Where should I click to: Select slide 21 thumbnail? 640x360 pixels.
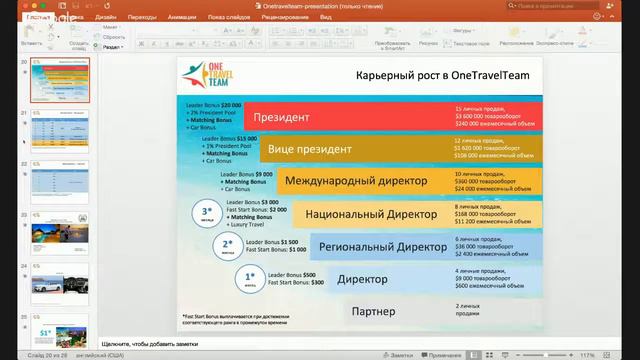click(x=60, y=131)
